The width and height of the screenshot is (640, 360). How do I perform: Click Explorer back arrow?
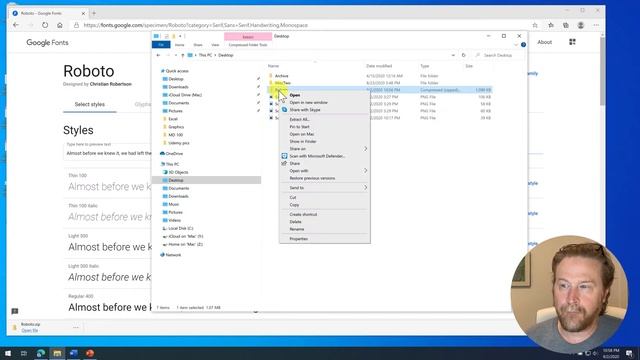158,55
